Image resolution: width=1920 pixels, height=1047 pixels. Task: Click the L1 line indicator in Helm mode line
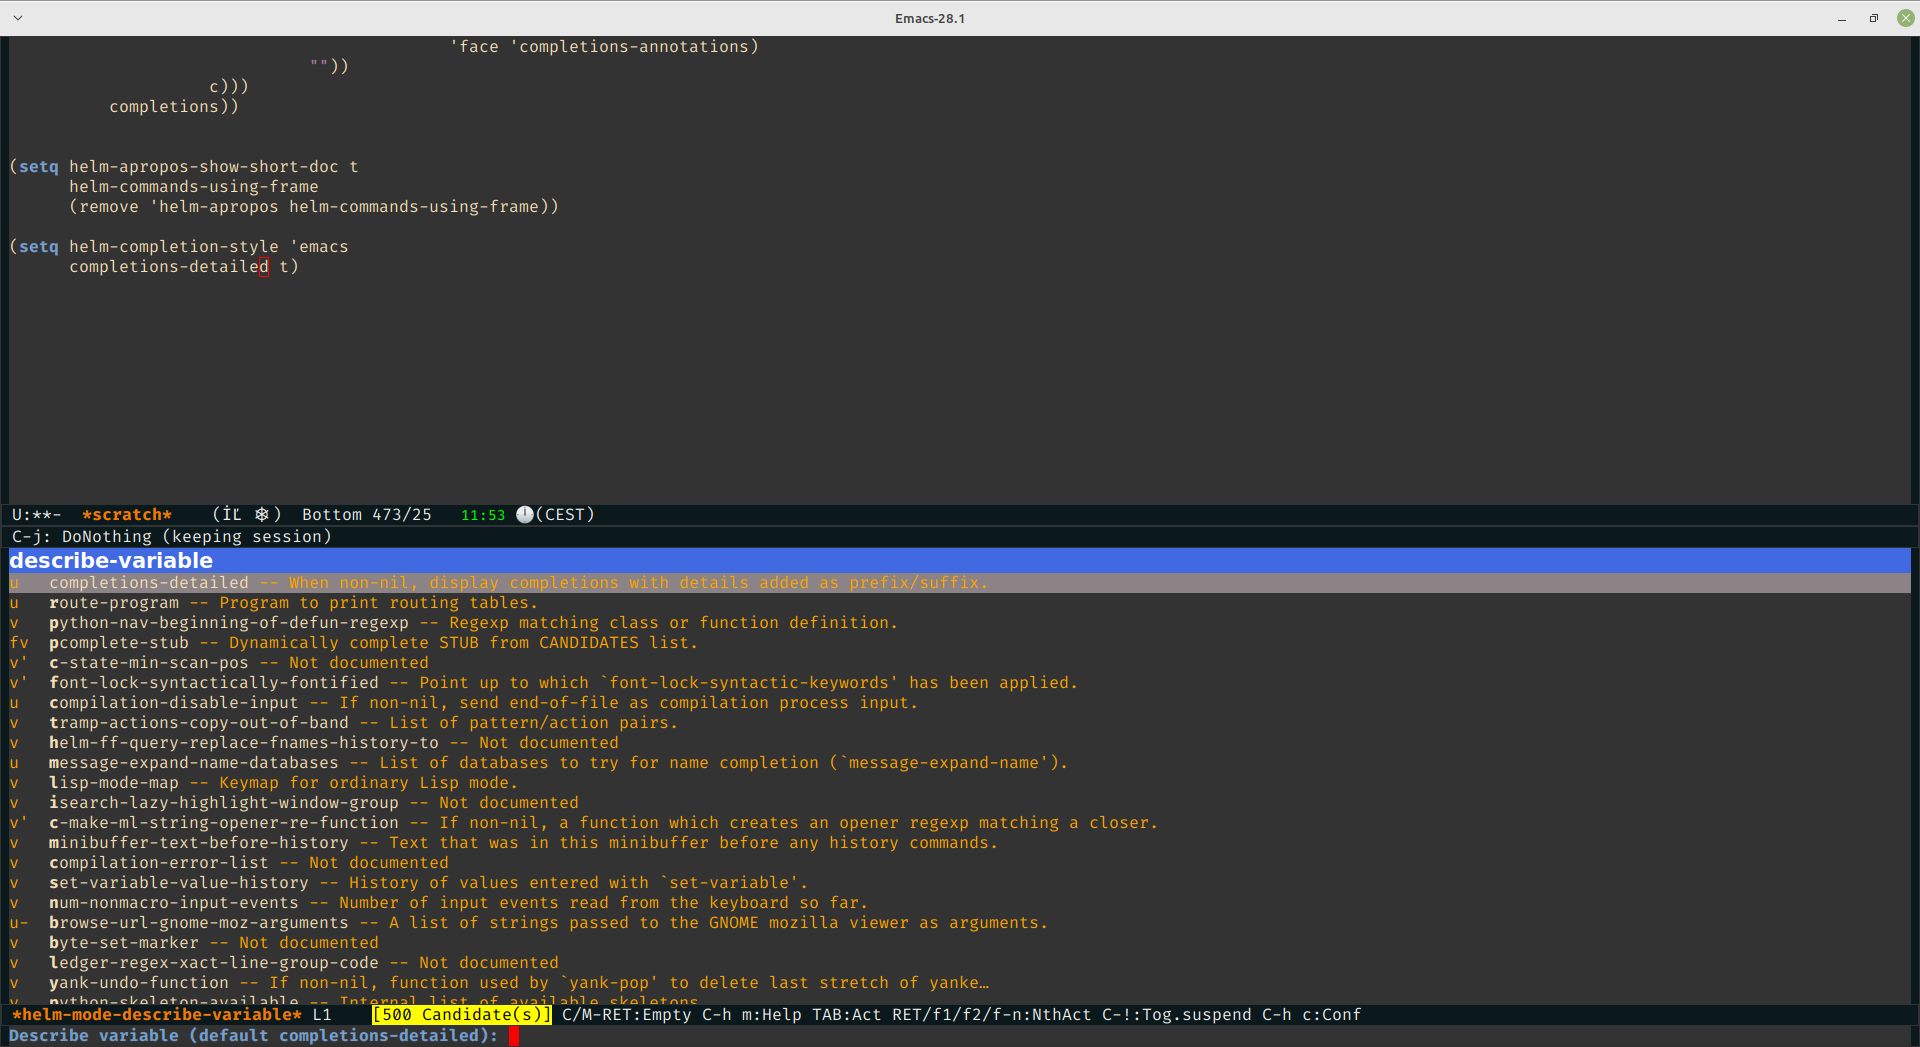pyautogui.click(x=322, y=1014)
